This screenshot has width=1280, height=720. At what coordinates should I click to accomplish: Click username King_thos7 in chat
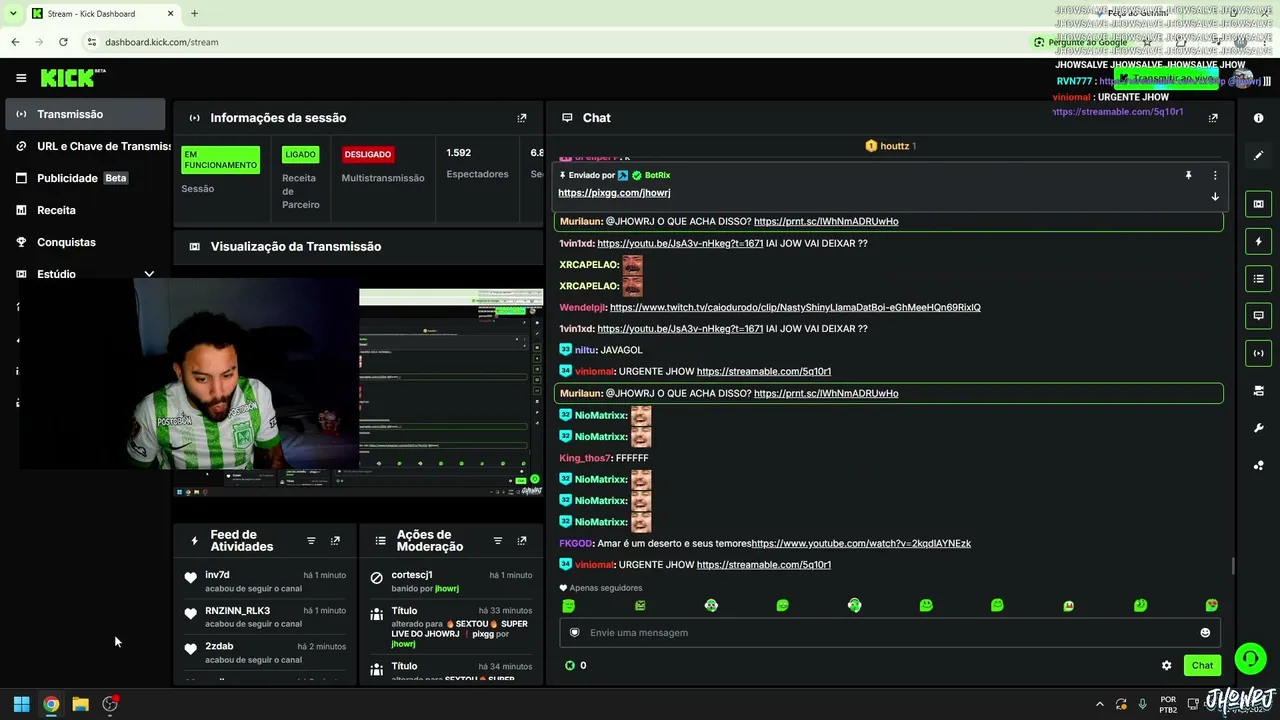[x=585, y=458]
